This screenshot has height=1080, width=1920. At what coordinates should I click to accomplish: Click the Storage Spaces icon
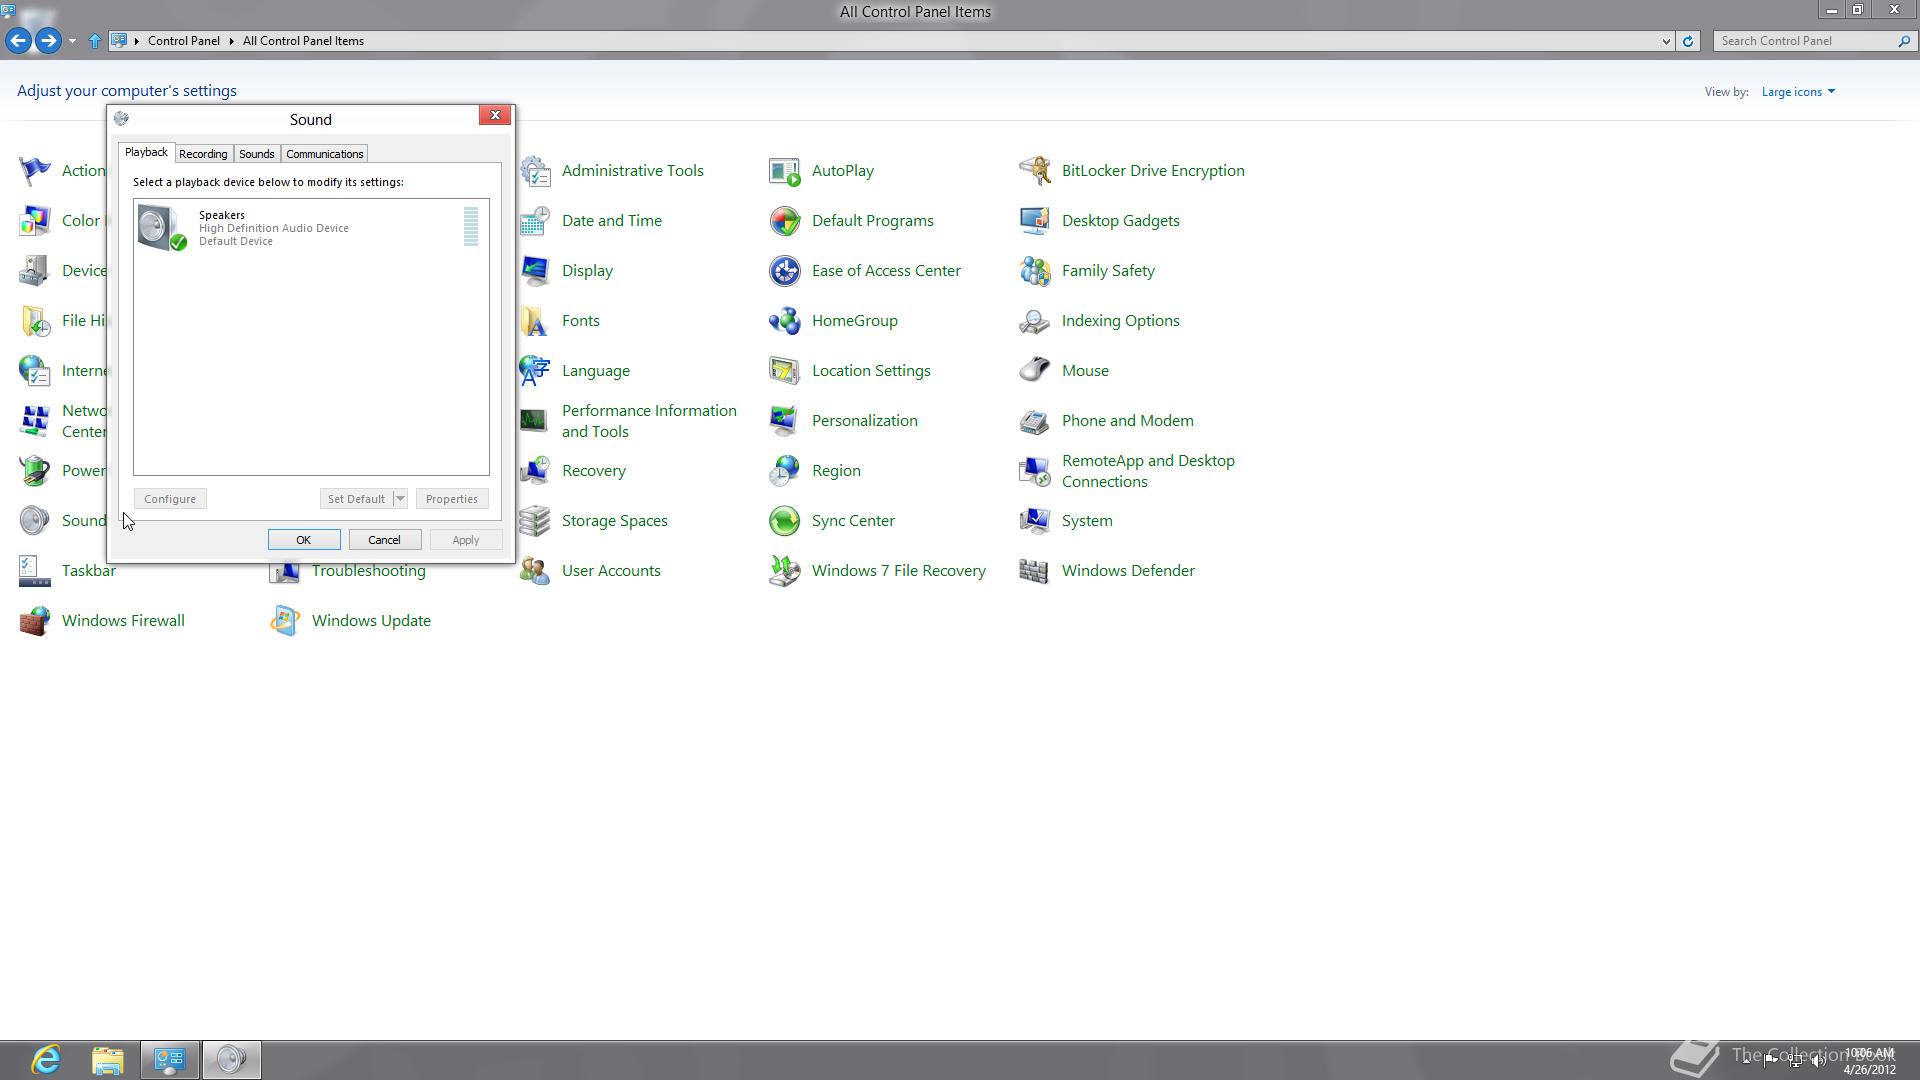pos(535,521)
